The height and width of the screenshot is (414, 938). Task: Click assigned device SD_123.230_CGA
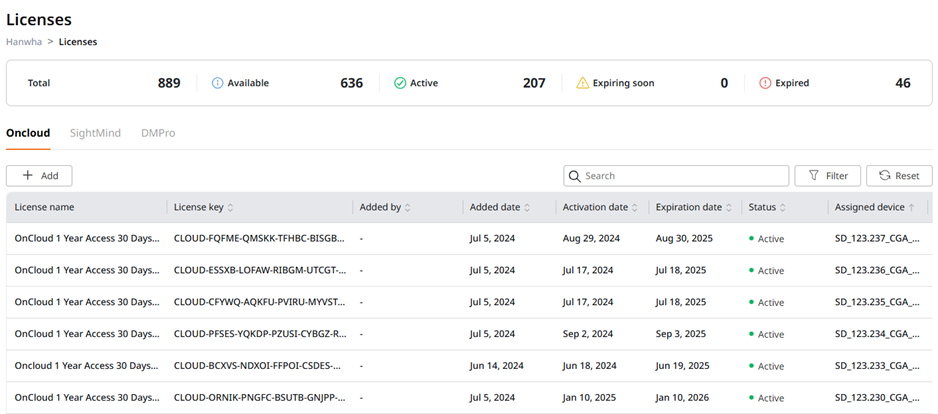(x=878, y=397)
